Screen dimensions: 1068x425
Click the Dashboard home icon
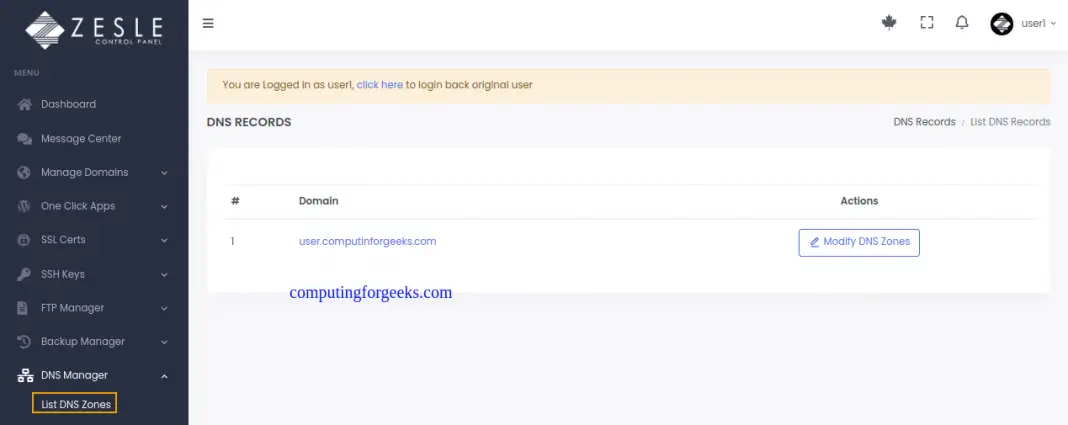click(x=25, y=105)
